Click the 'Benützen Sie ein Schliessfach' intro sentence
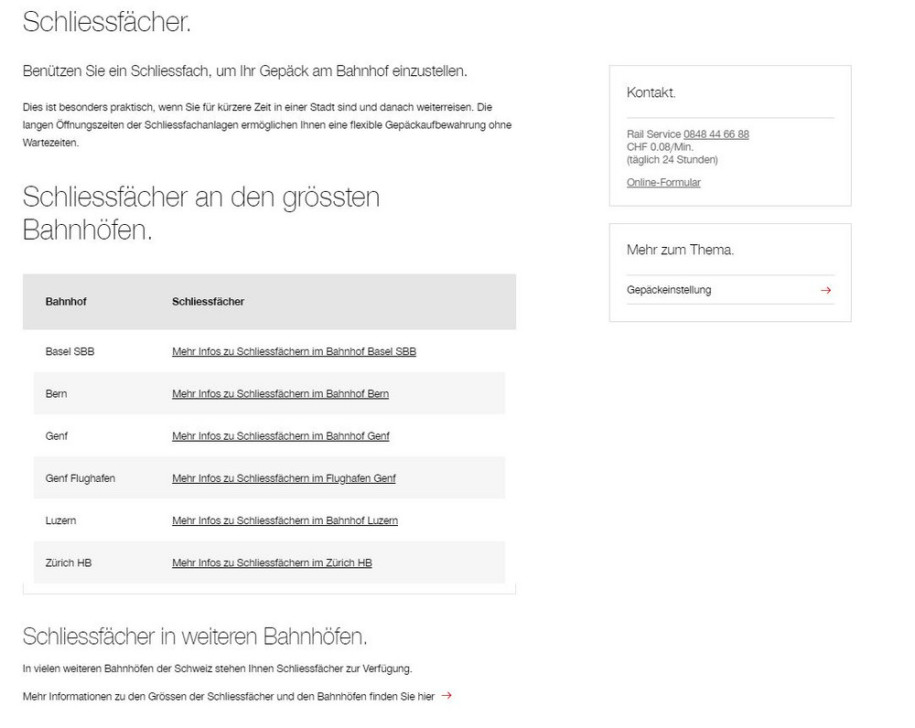The height and width of the screenshot is (728, 915). (x=245, y=71)
